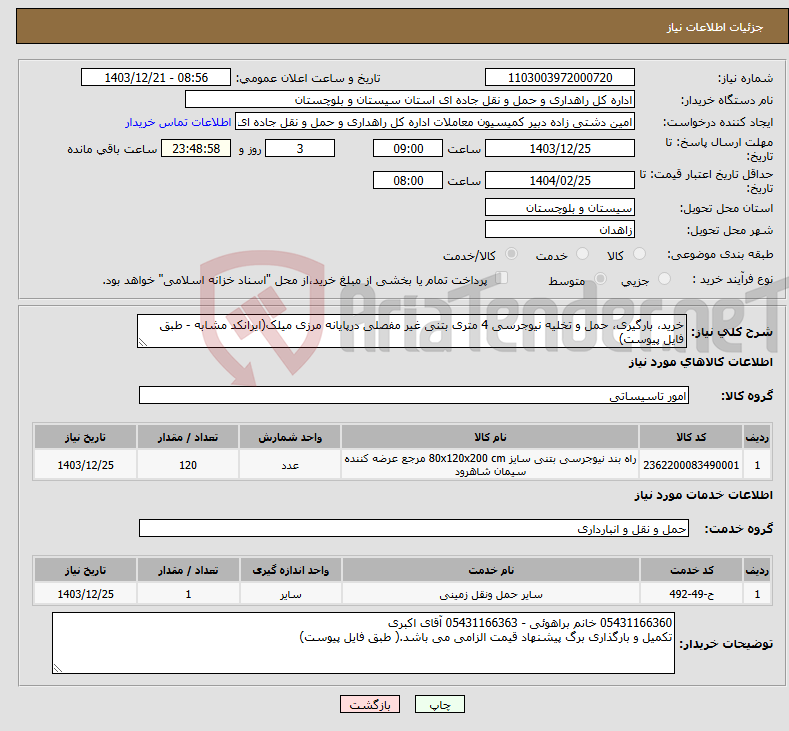The height and width of the screenshot is (731, 789).
Task: Click the نام خدمت column header
Action: [x=491, y=570]
